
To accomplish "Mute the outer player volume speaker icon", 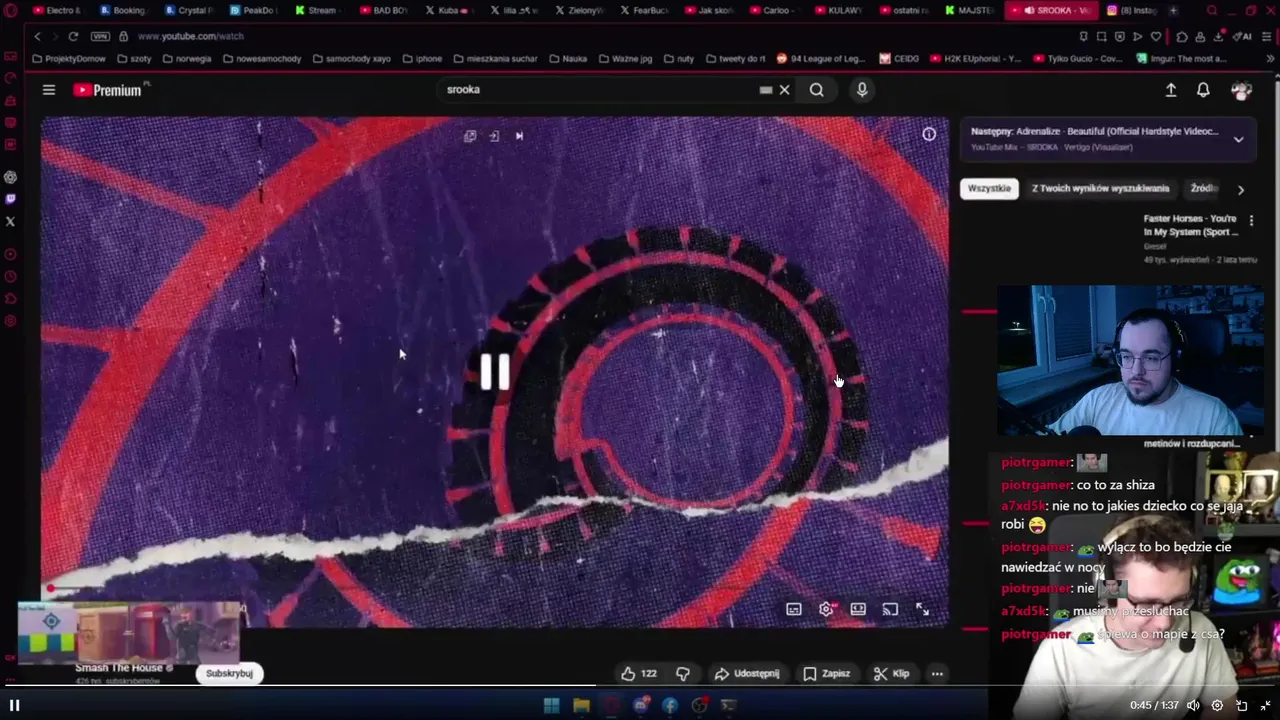I will [1192, 705].
